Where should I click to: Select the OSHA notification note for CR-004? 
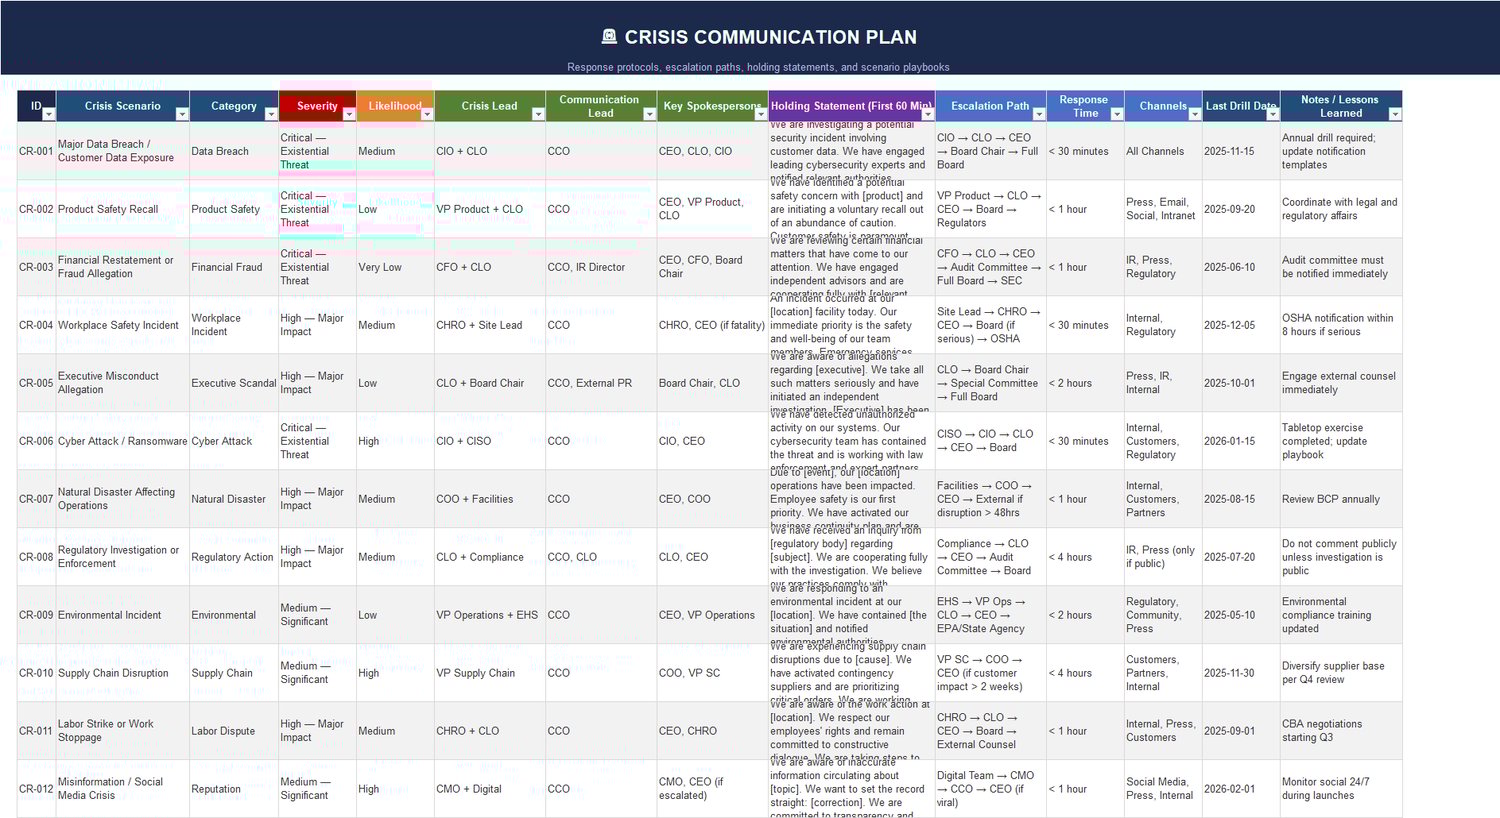pyautogui.click(x=1339, y=325)
